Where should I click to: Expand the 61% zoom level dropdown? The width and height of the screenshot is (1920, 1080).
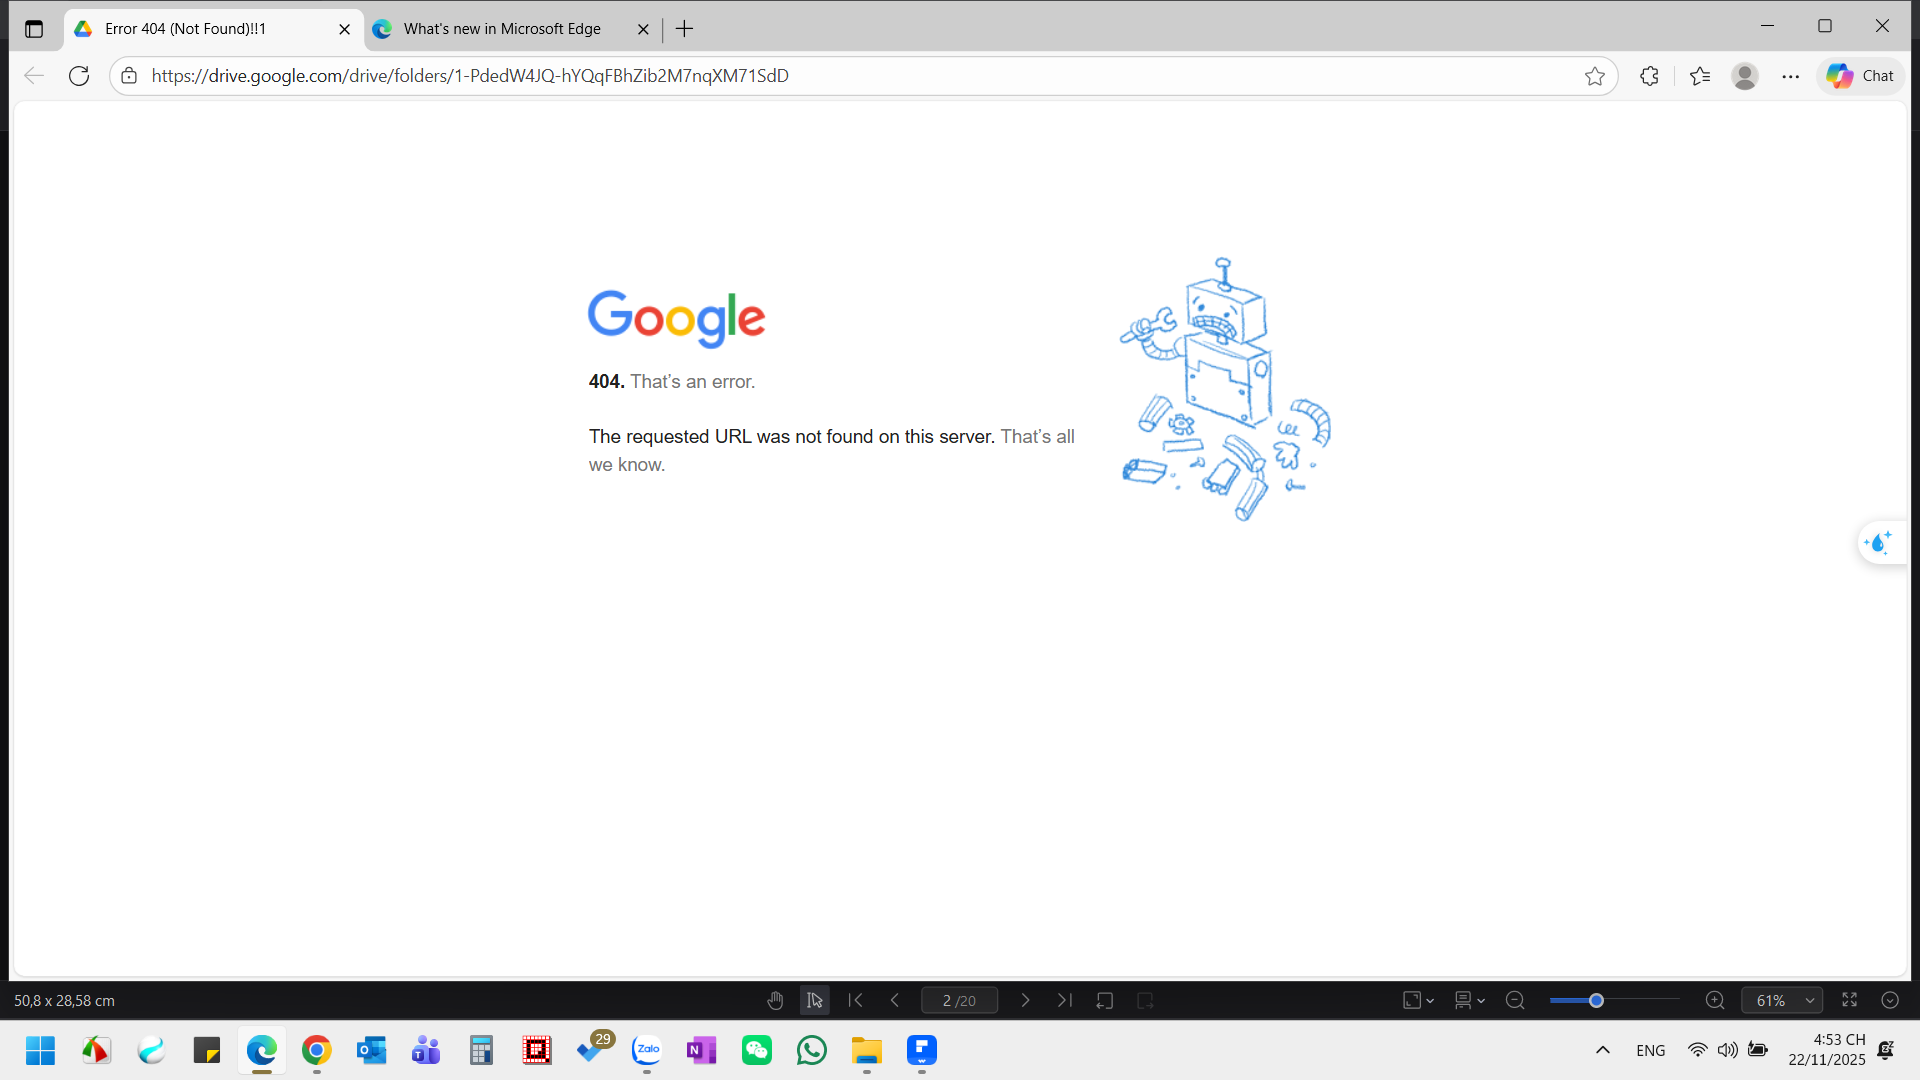(1810, 1000)
